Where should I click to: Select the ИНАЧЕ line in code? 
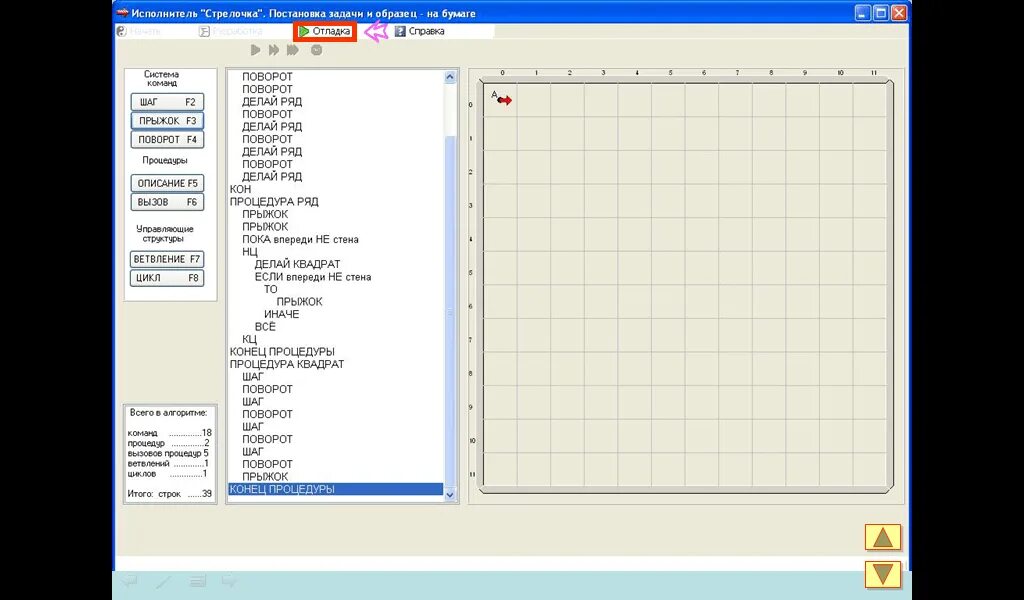281,314
